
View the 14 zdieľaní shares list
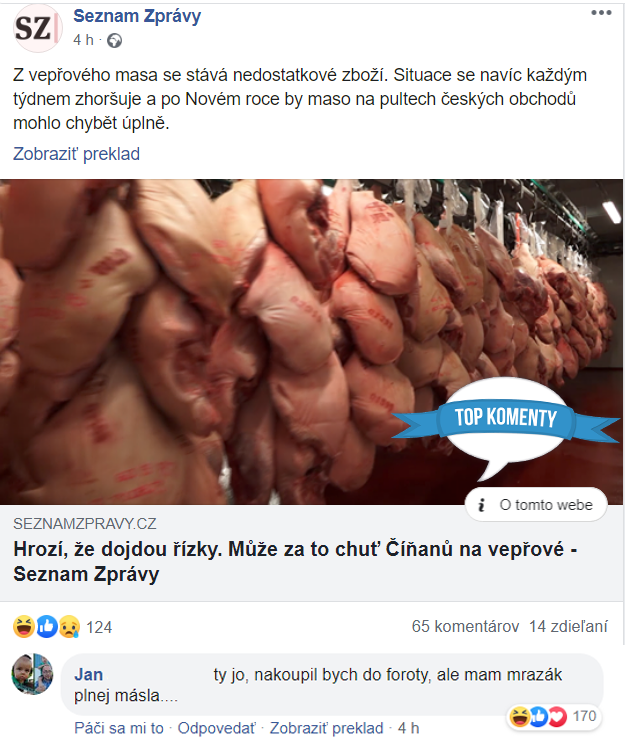(568, 626)
